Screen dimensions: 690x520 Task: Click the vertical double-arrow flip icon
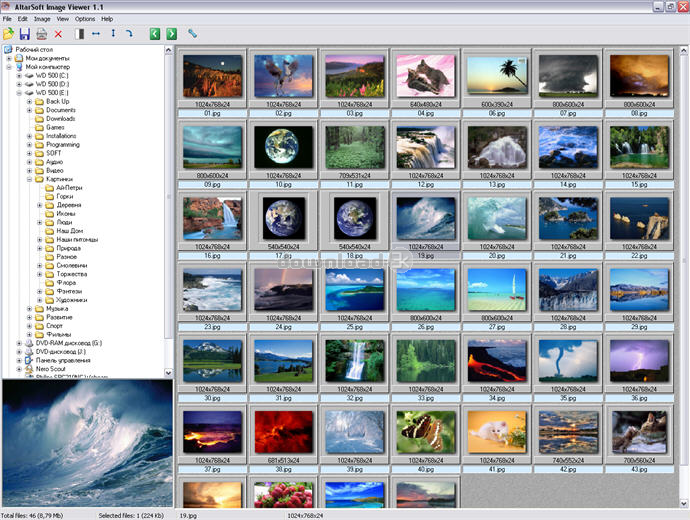click(x=113, y=33)
